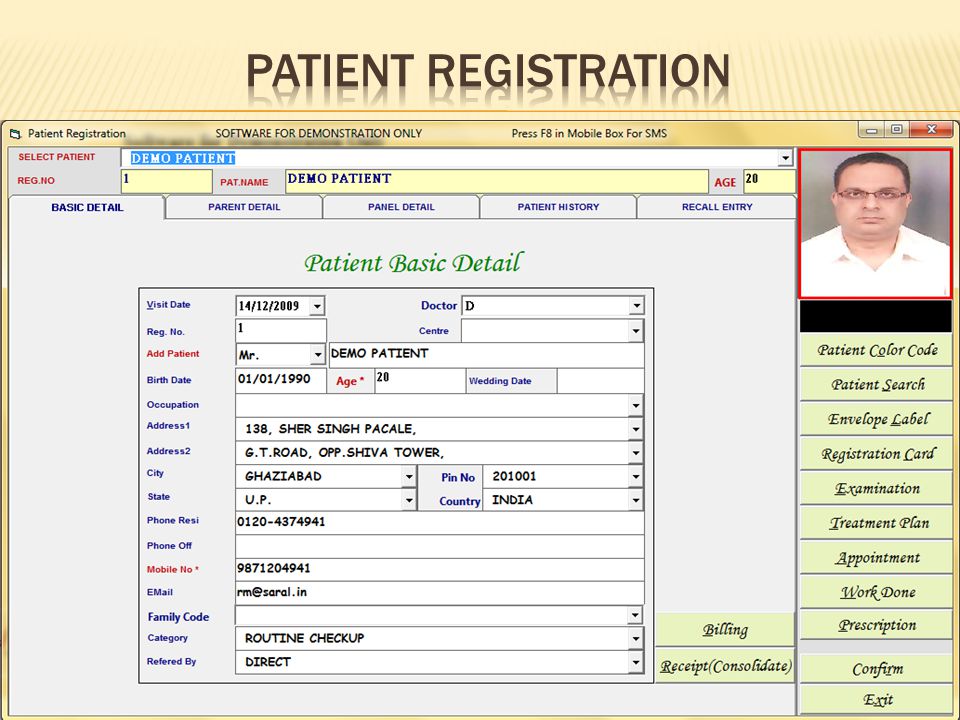Click the Add Patient label
Viewport: 960px width, 720px height.
pos(173,354)
